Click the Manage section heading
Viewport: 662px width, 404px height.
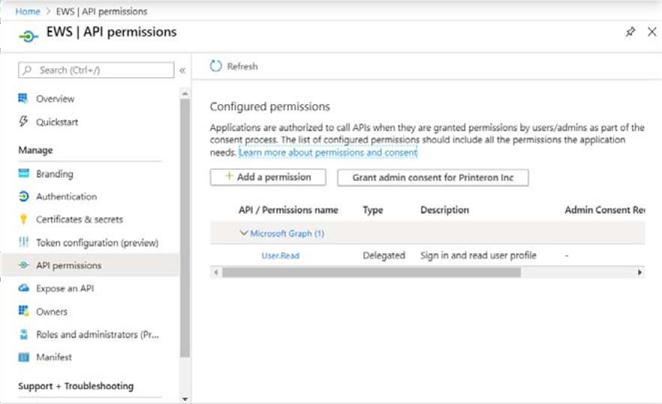coord(35,150)
